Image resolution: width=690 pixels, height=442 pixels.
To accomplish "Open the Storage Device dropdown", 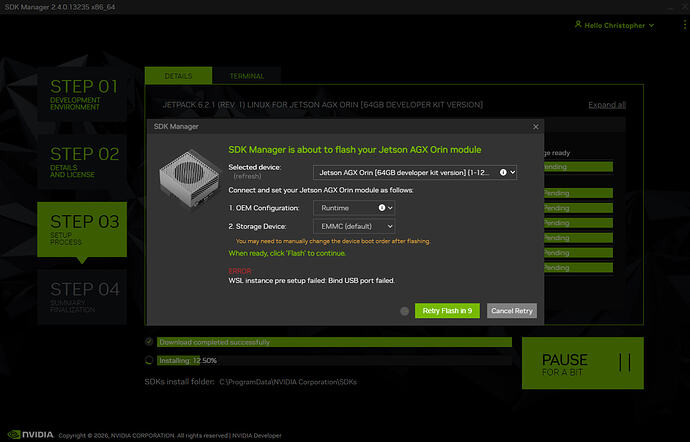I will [x=354, y=226].
